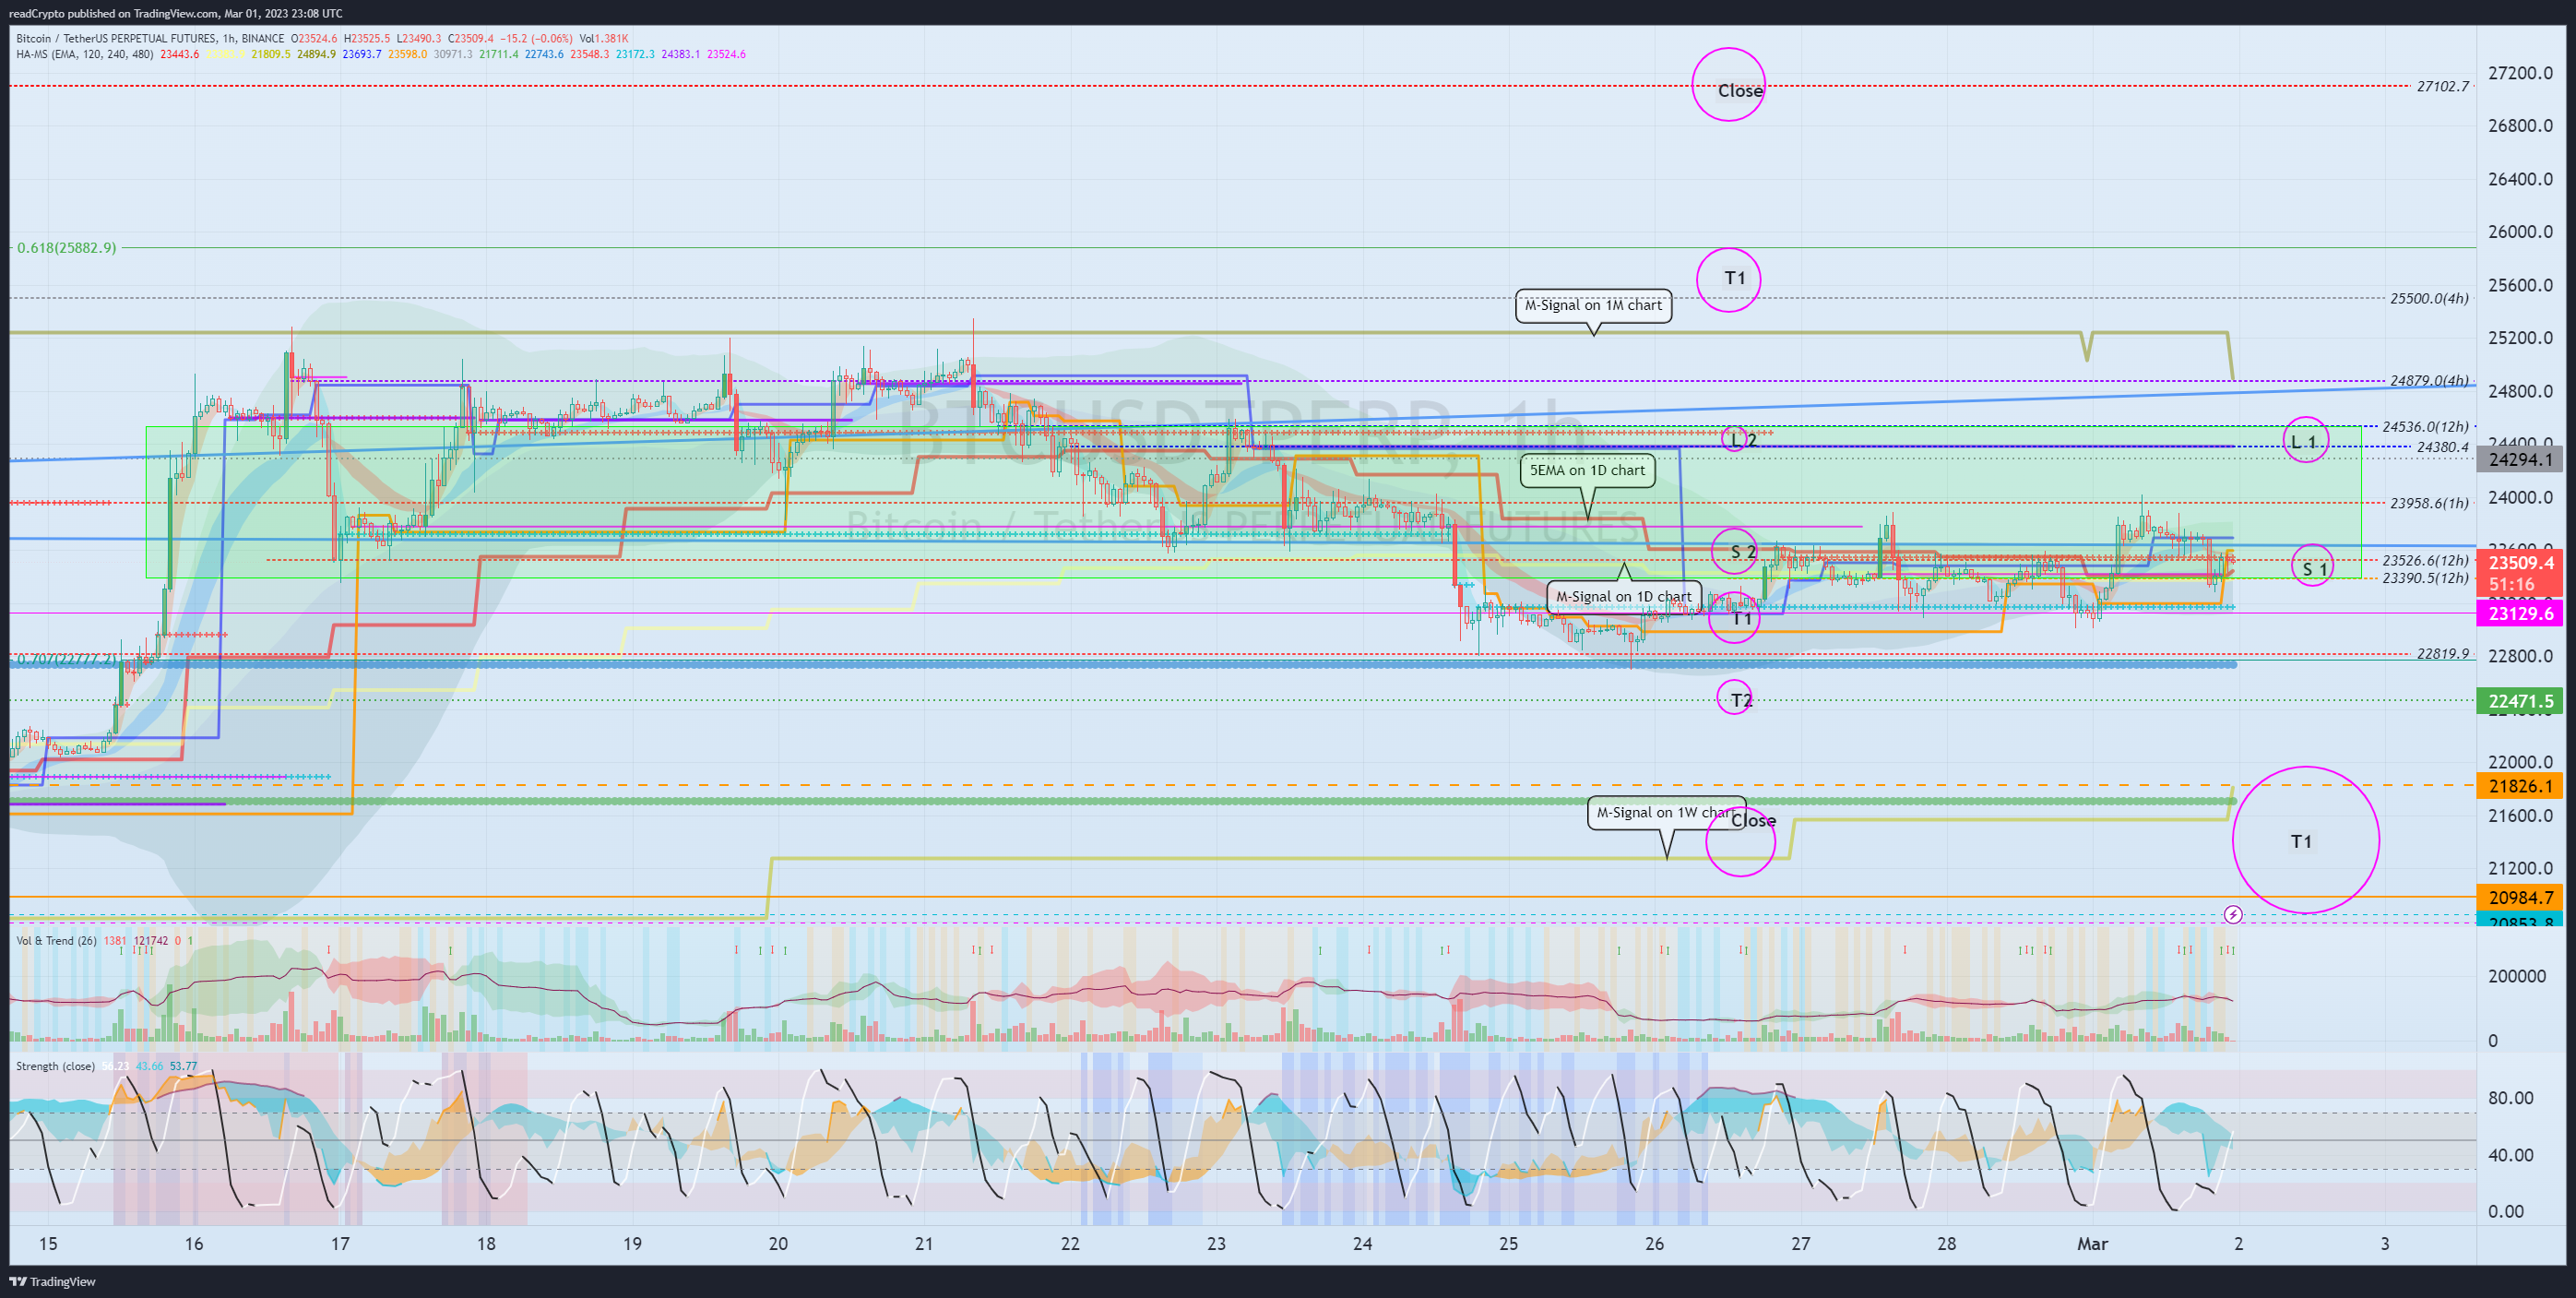
Task: Open the HA-MS indicator legend
Action: [x=84, y=54]
